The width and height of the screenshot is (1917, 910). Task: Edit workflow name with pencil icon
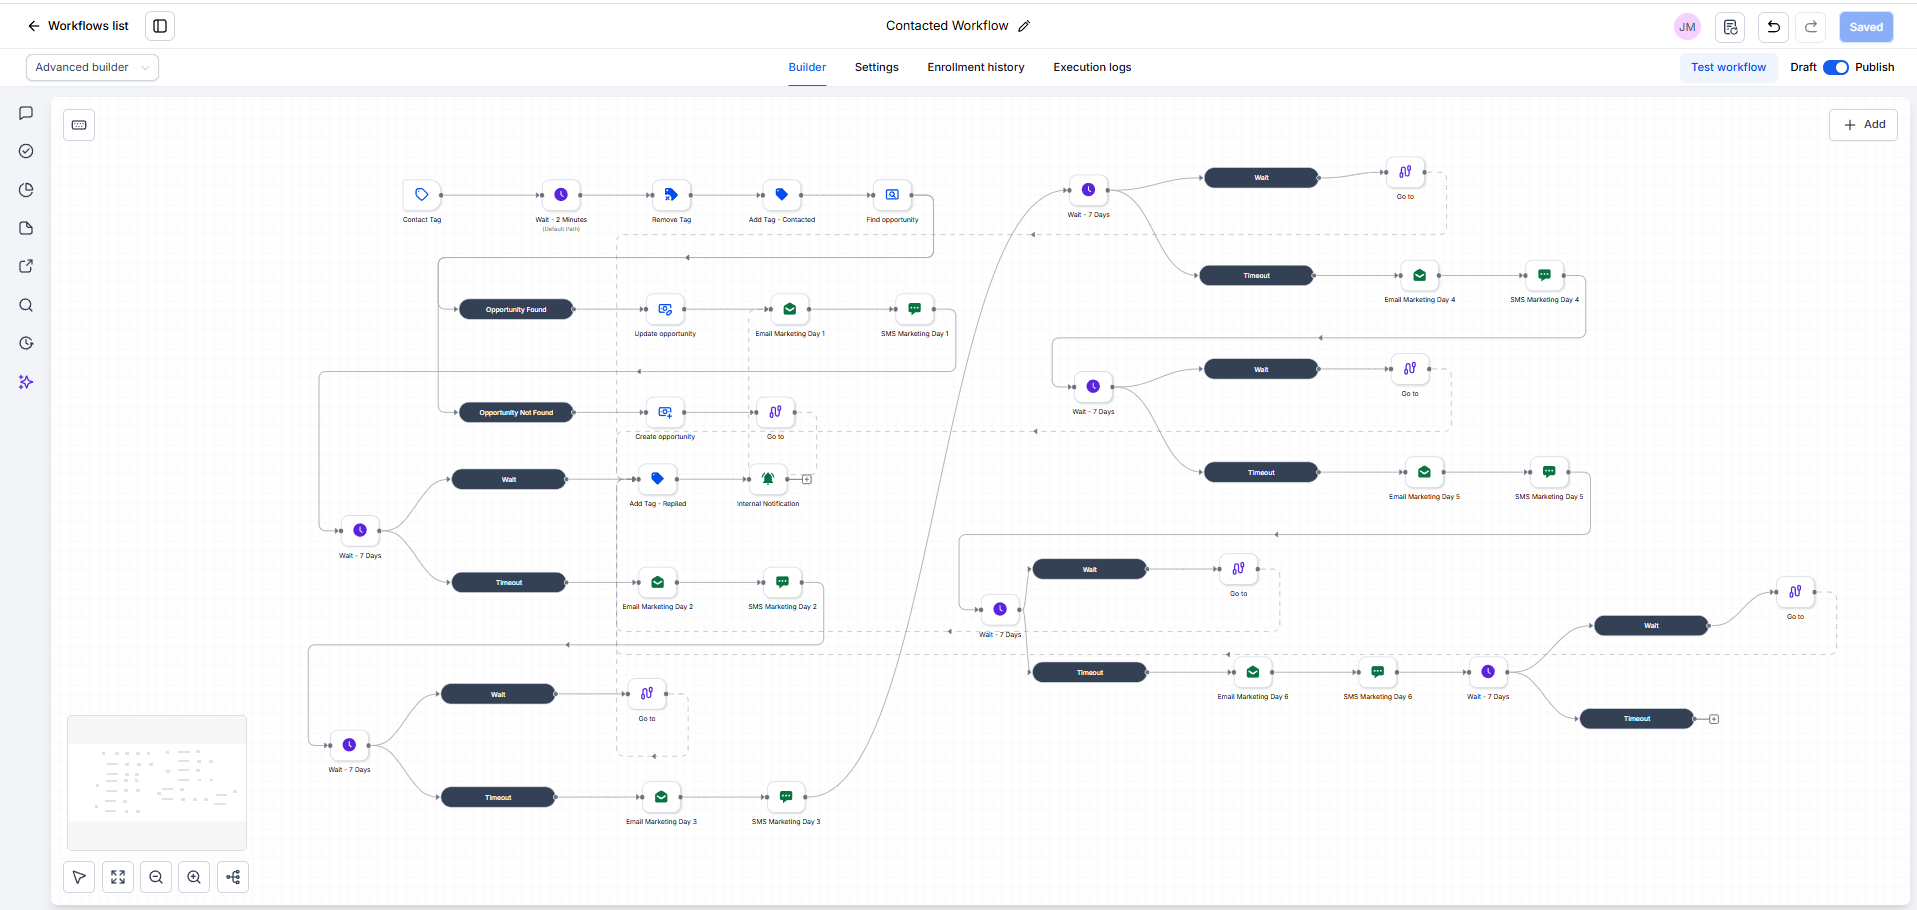point(1024,26)
